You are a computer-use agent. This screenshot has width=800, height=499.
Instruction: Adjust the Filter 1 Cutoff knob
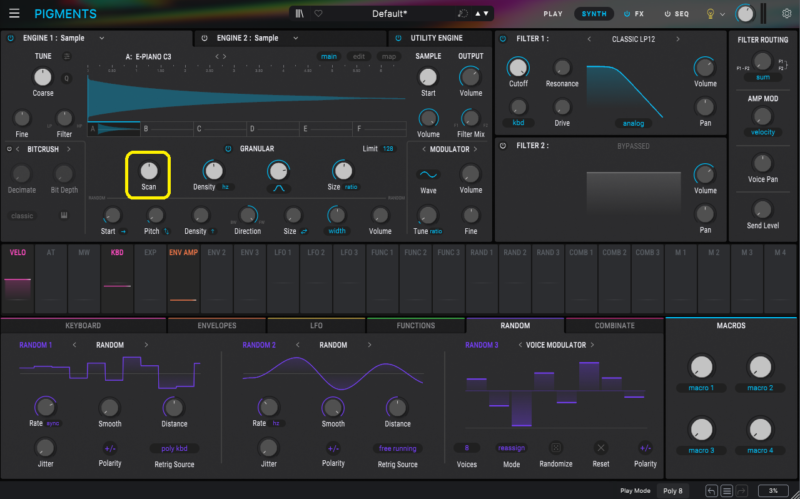[x=518, y=67]
